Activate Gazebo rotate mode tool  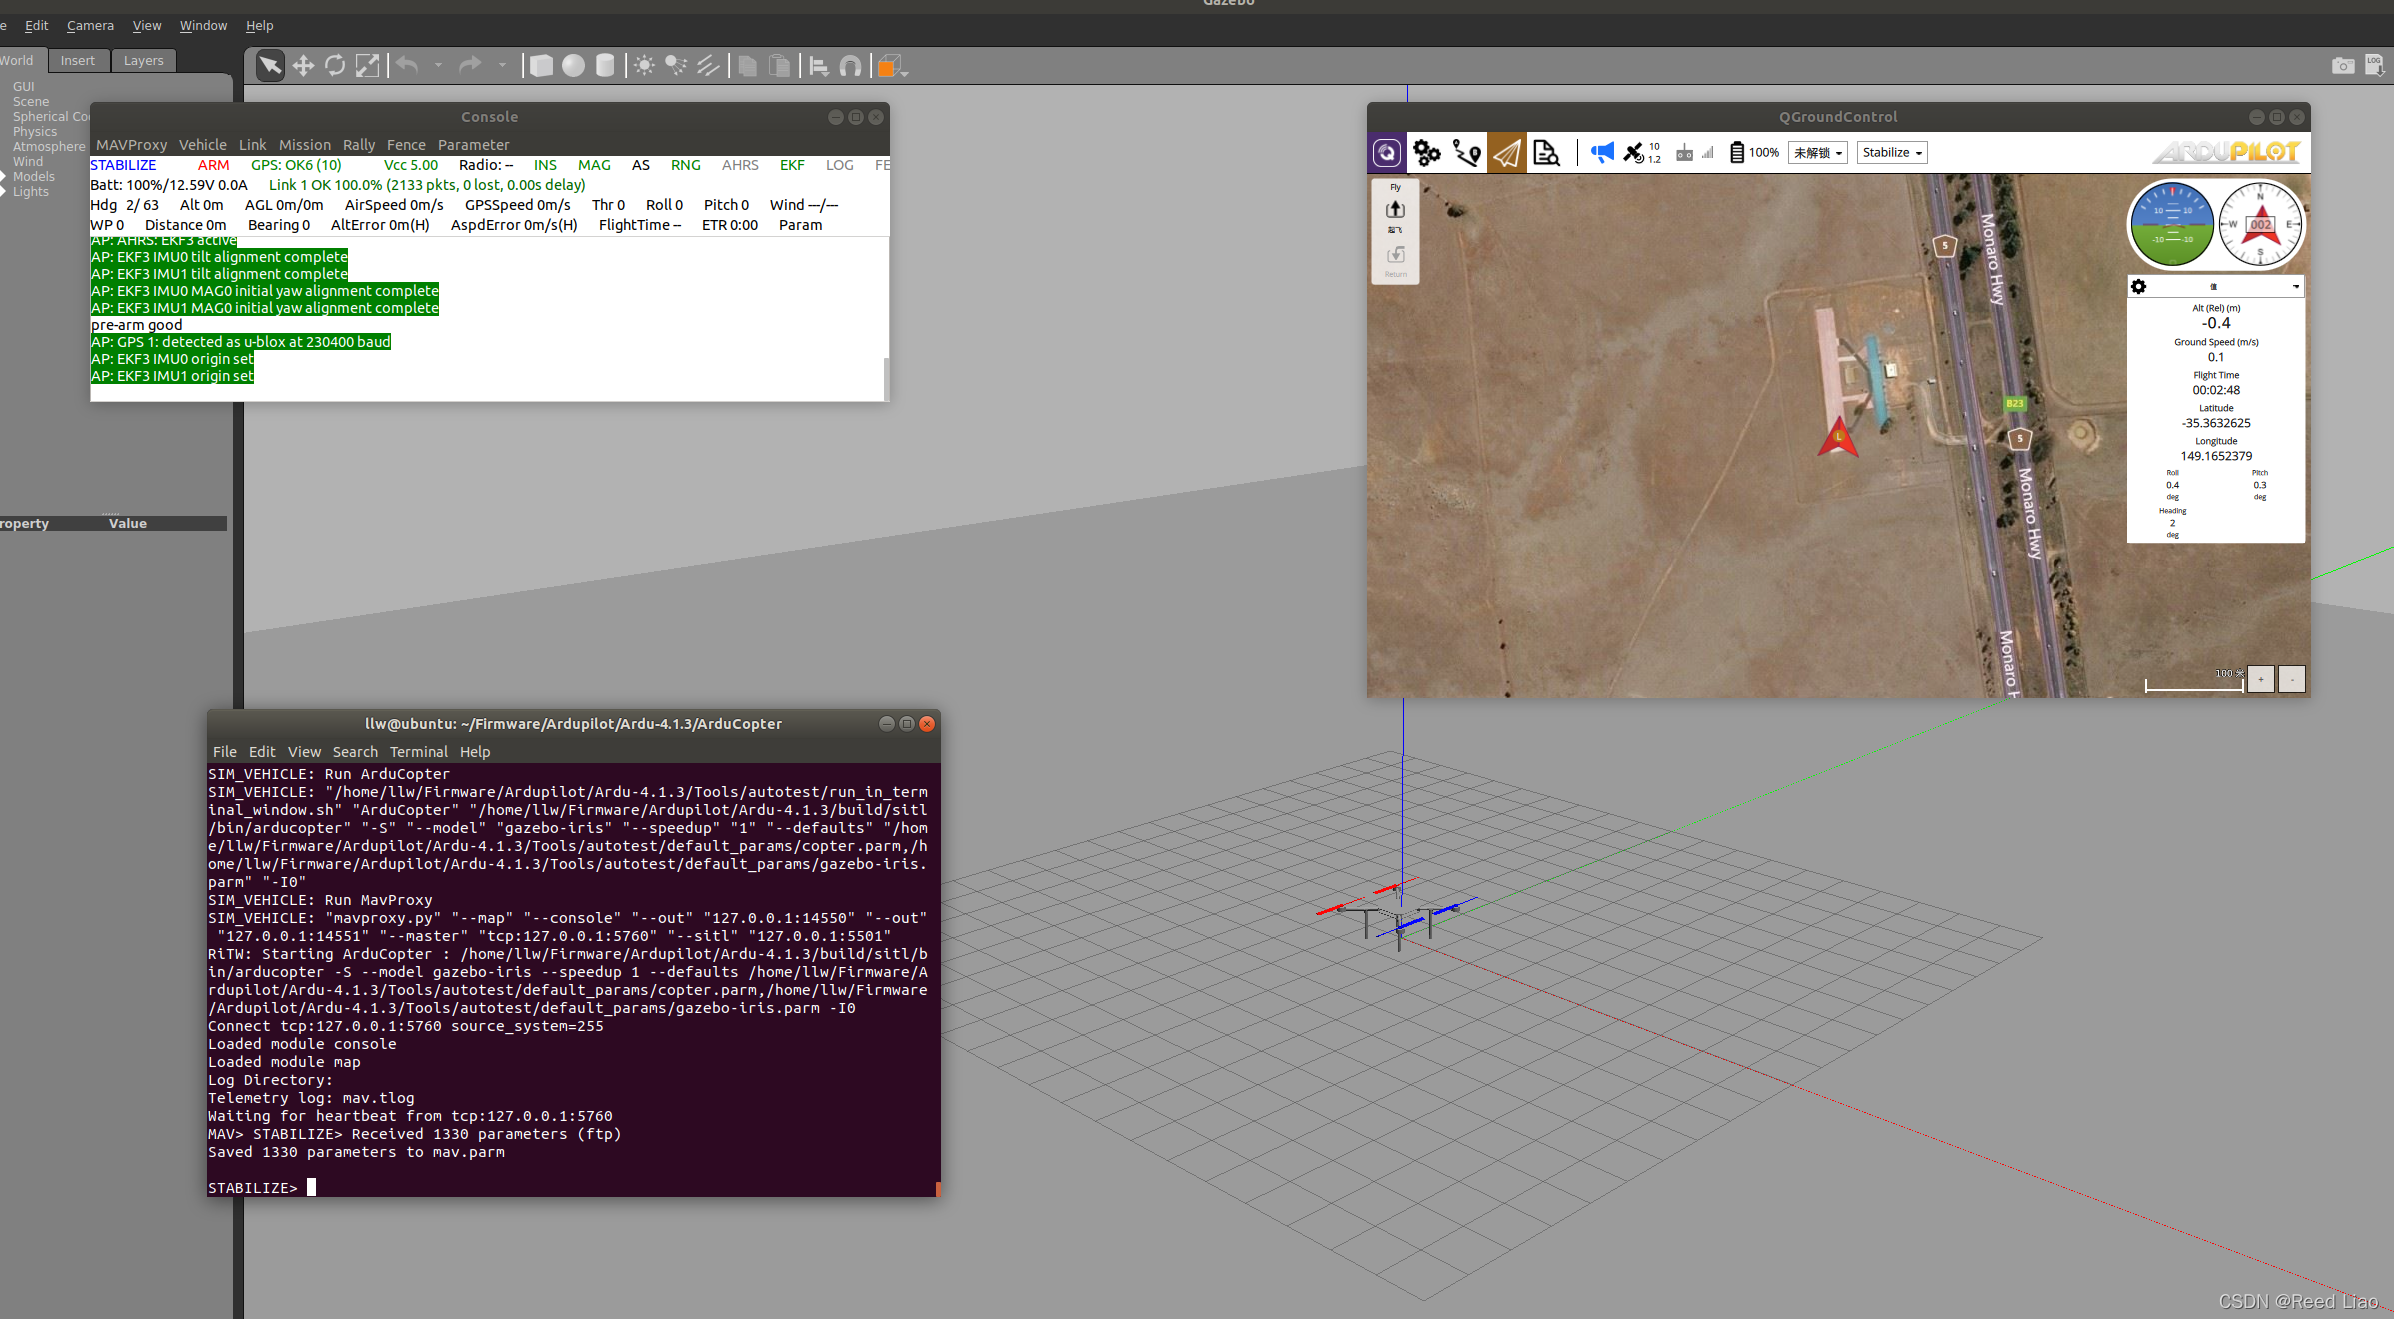(x=335, y=66)
